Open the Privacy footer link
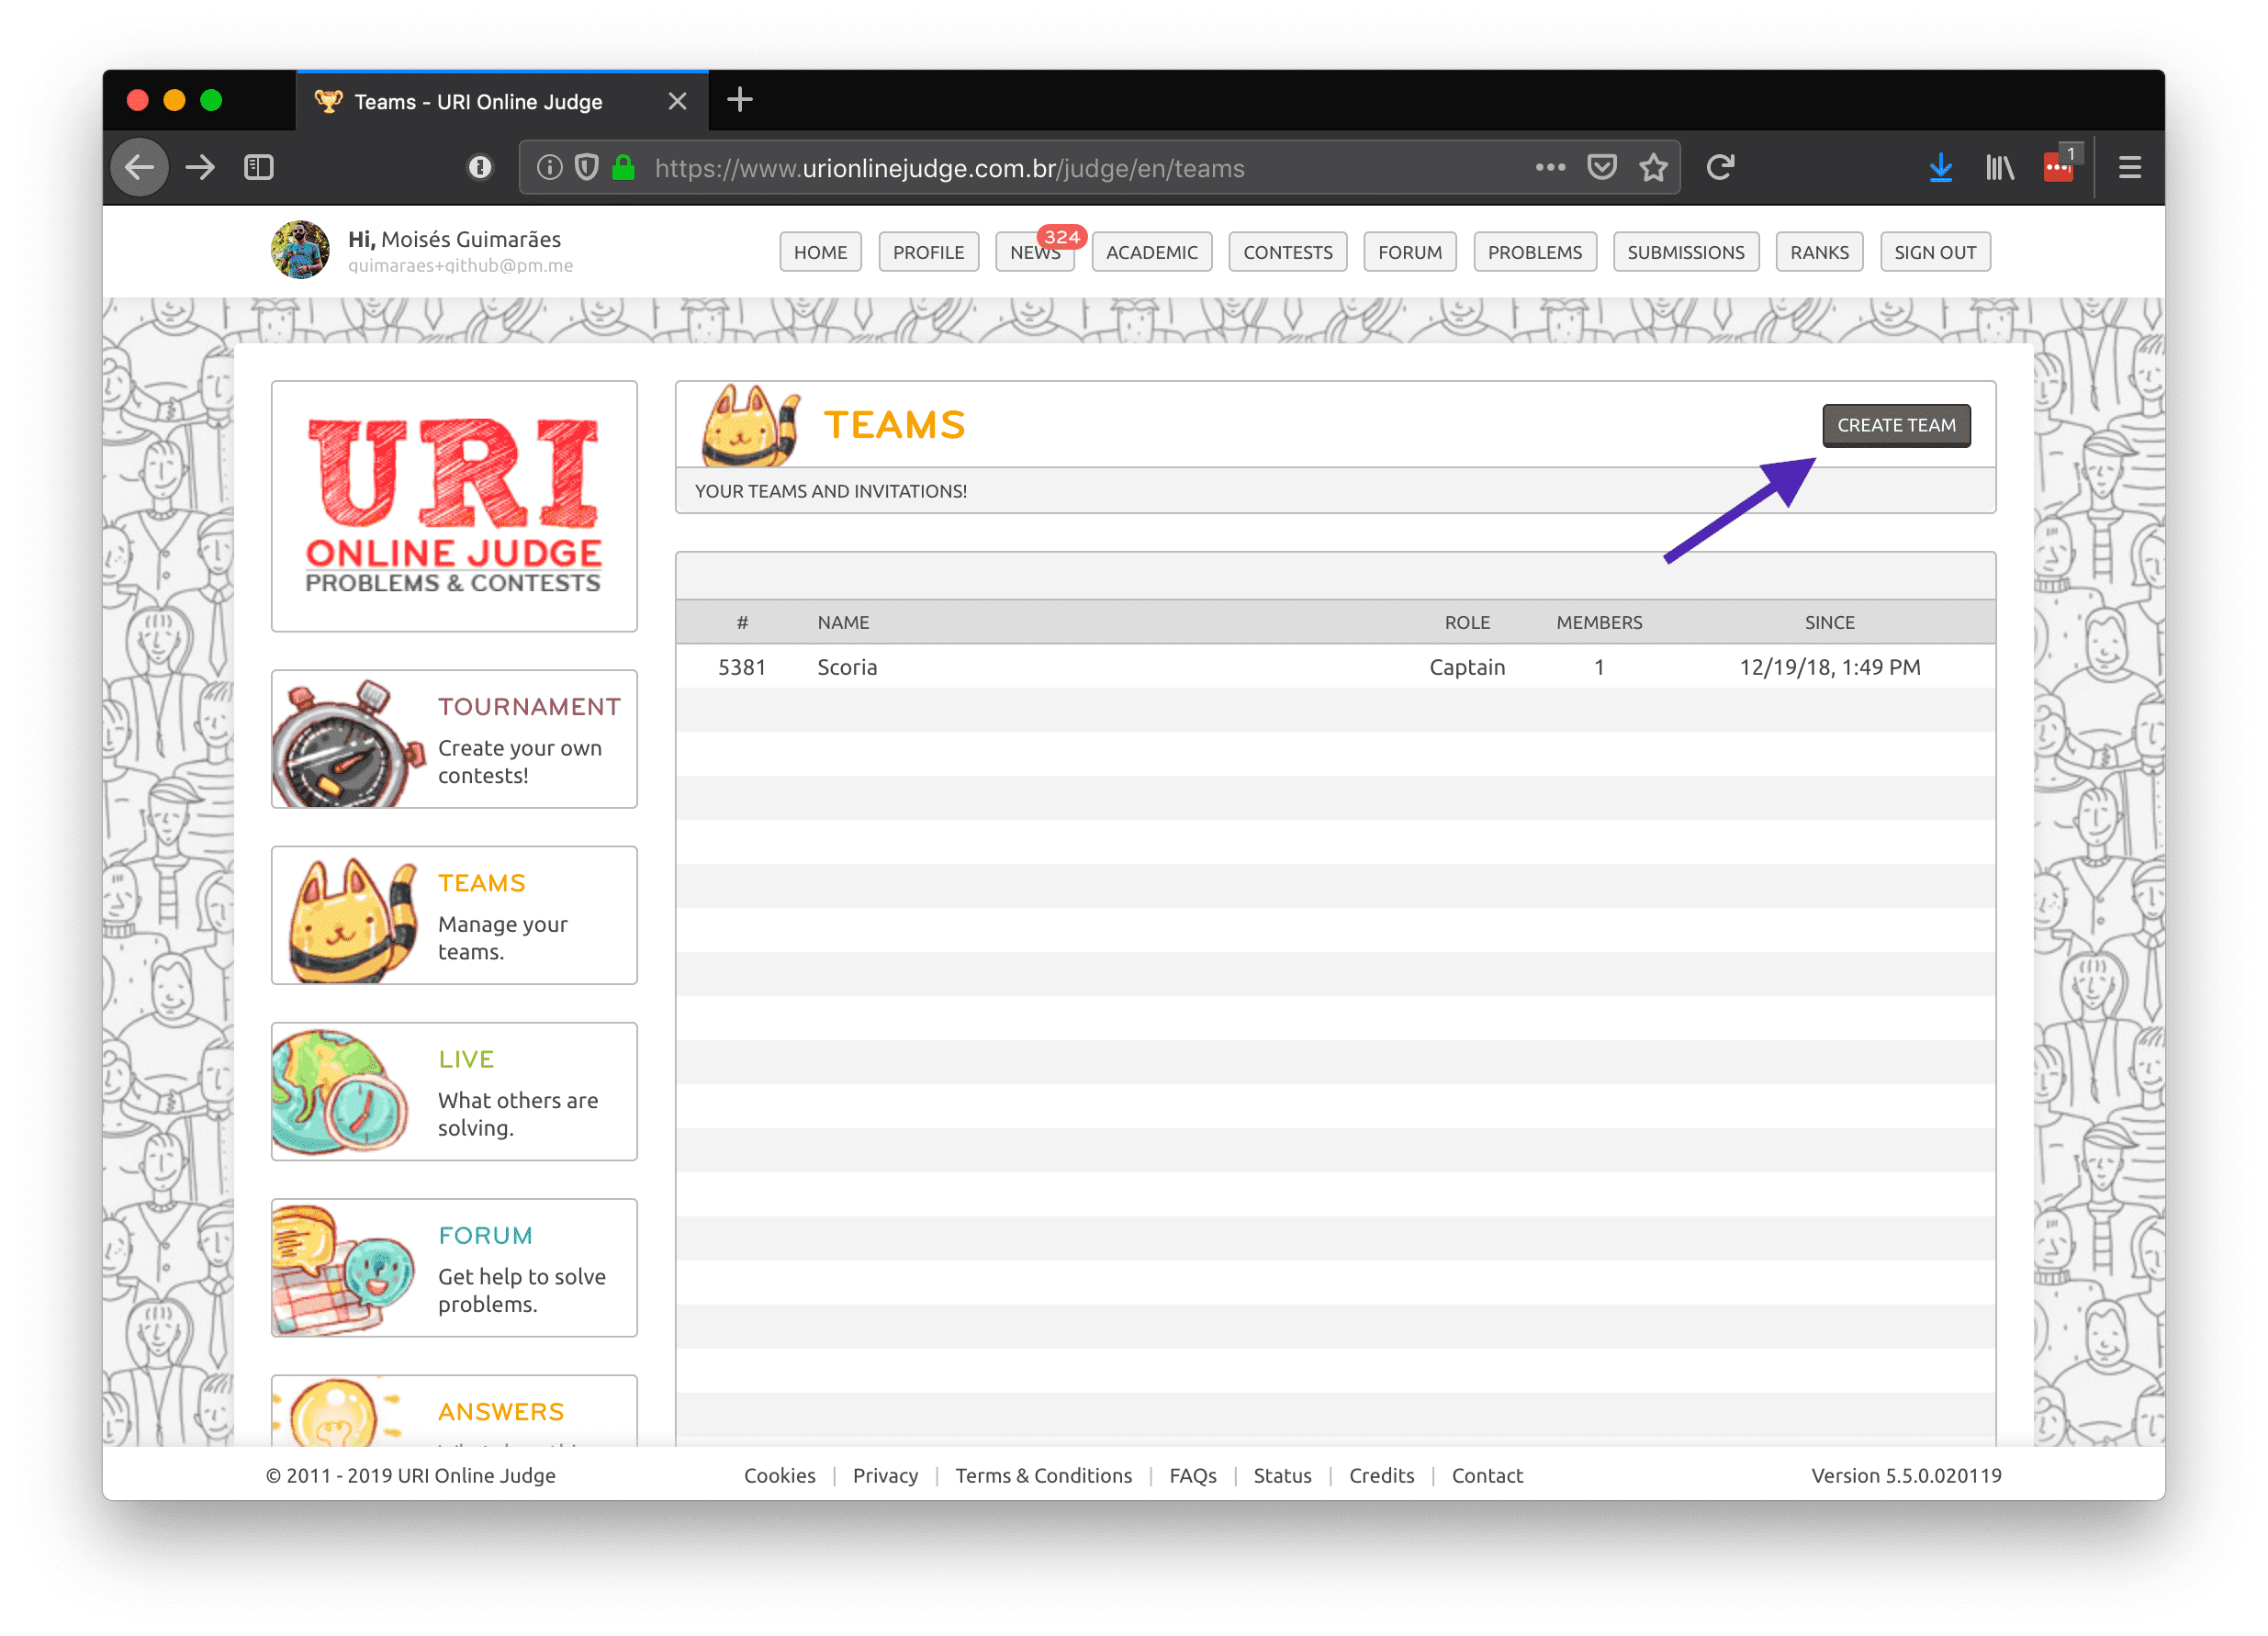 coord(885,1475)
